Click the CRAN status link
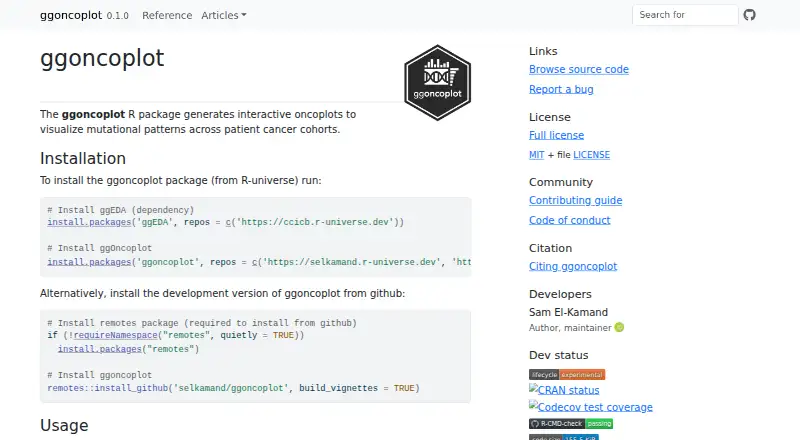 click(x=564, y=390)
